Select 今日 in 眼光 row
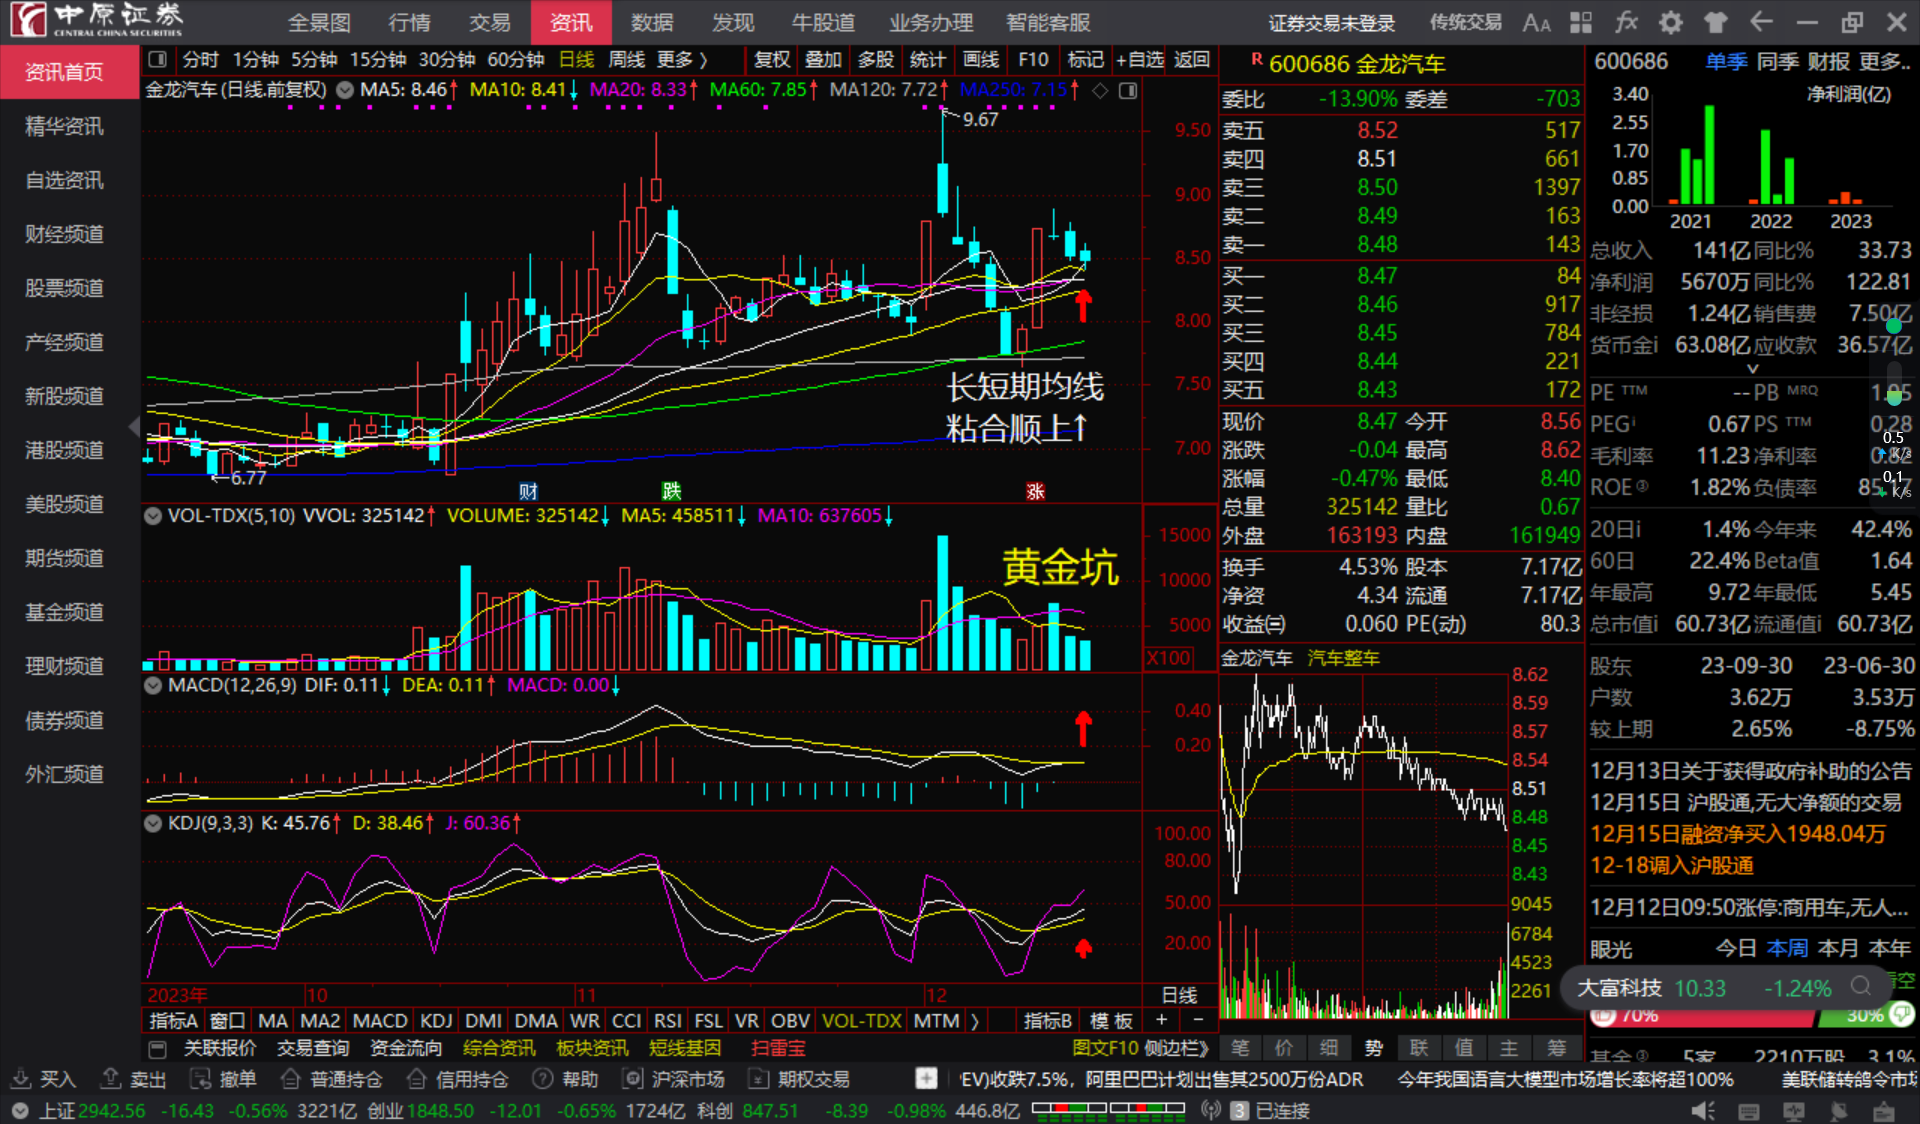 coord(1736,948)
